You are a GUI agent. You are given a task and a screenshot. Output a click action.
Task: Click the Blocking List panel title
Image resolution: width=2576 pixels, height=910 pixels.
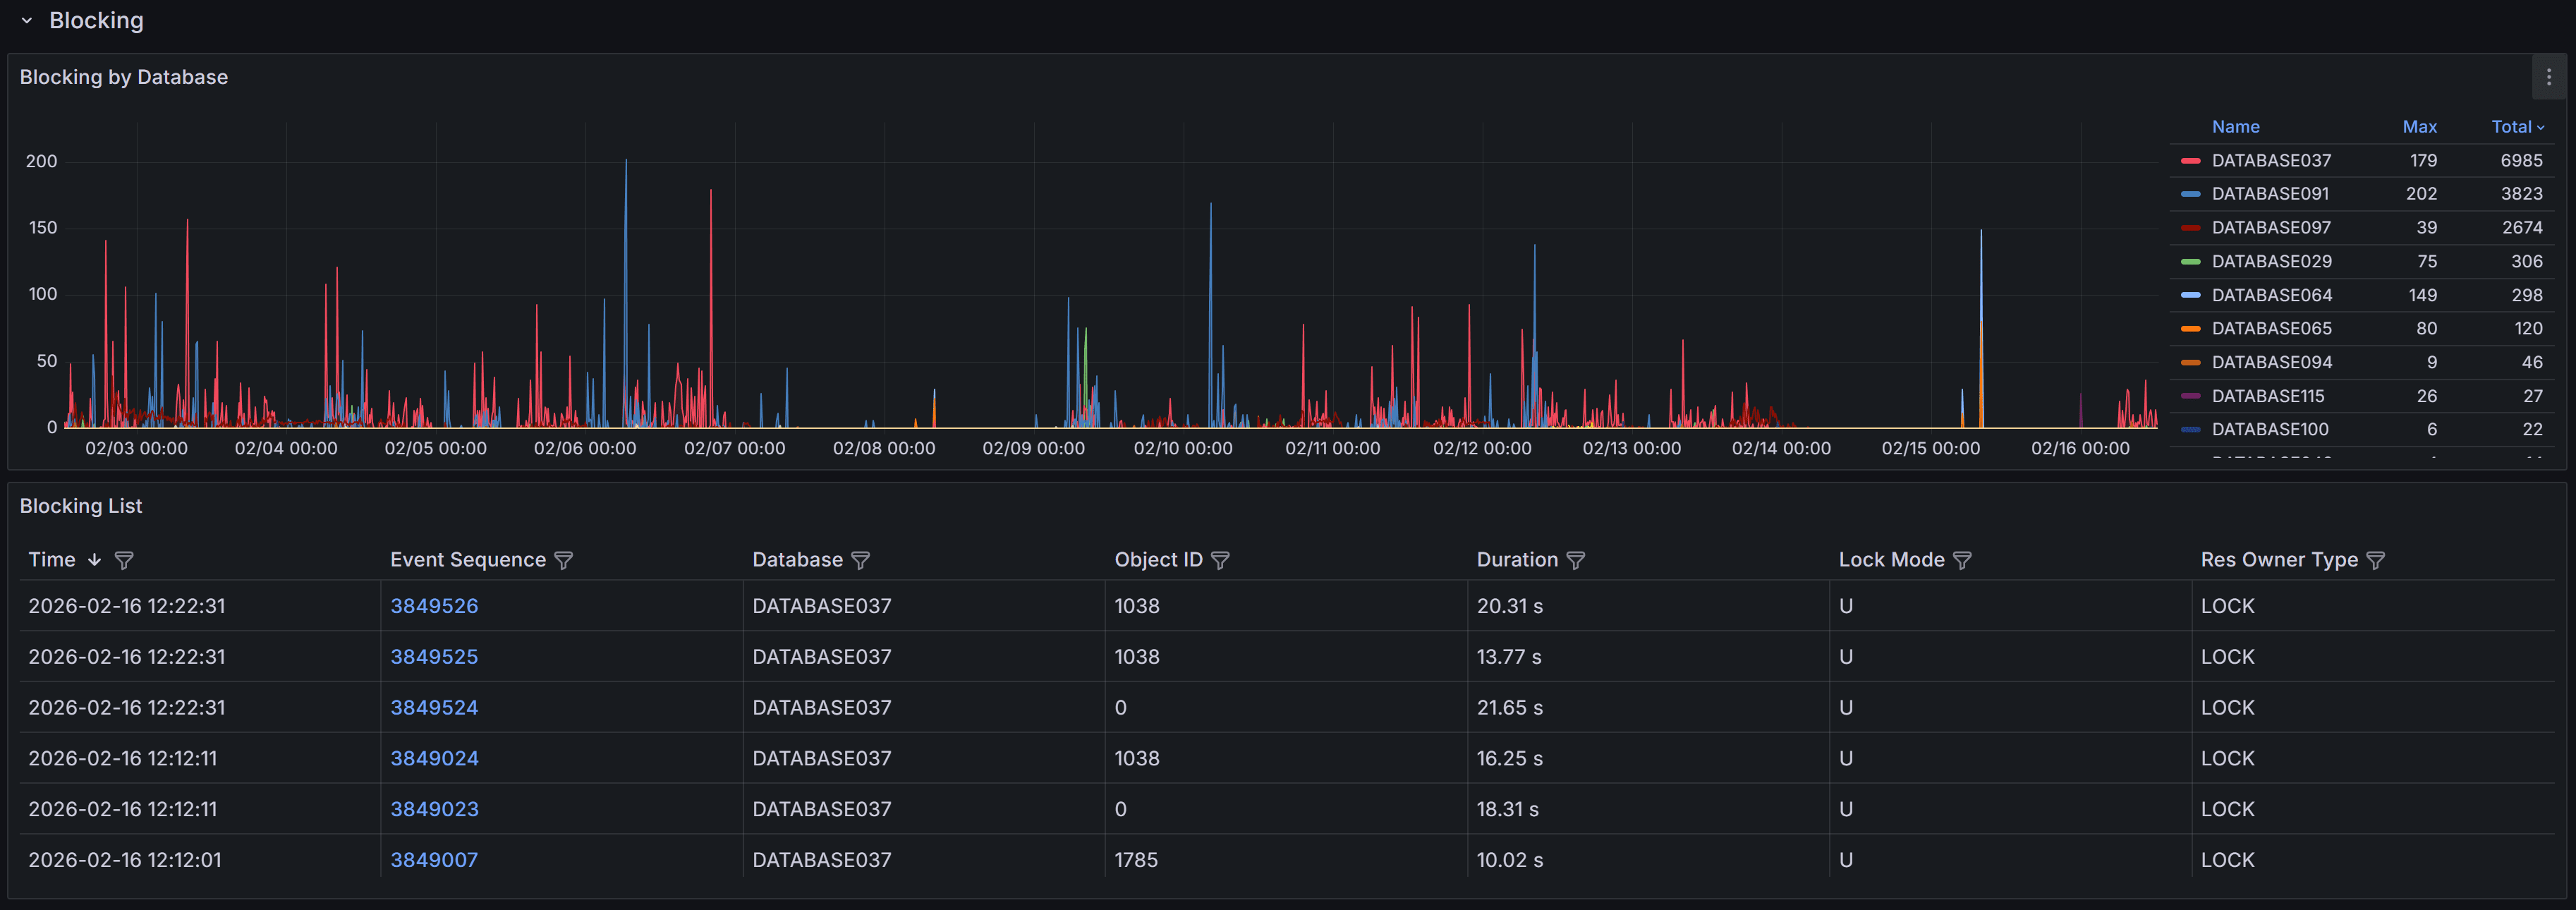click(81, 506)
